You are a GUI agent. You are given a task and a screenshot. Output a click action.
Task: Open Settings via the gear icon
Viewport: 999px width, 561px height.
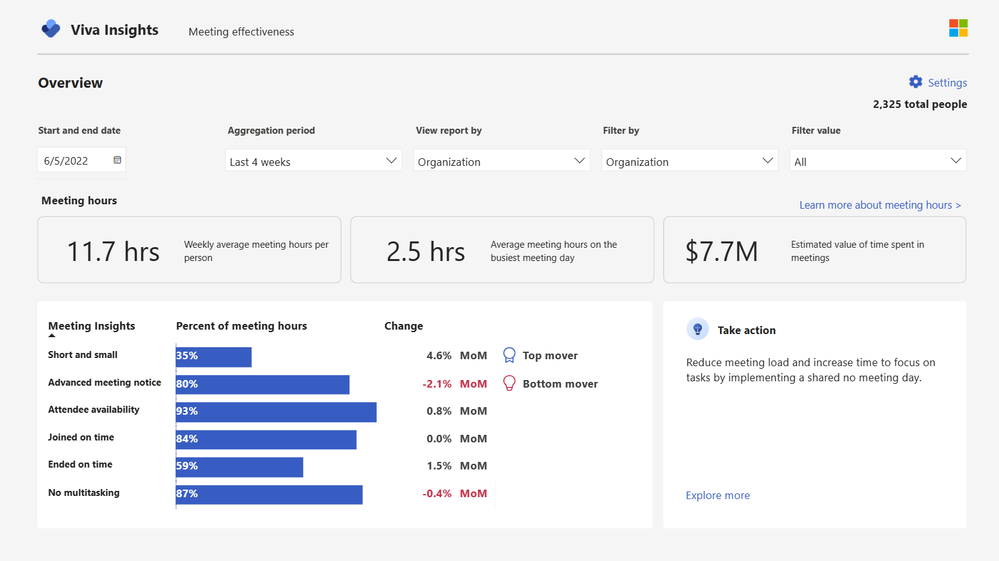coord(915,82)
